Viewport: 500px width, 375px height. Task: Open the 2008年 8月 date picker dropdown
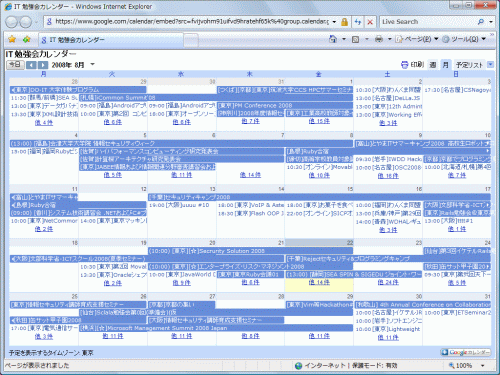pyautogui.click(x=93, y=64)
